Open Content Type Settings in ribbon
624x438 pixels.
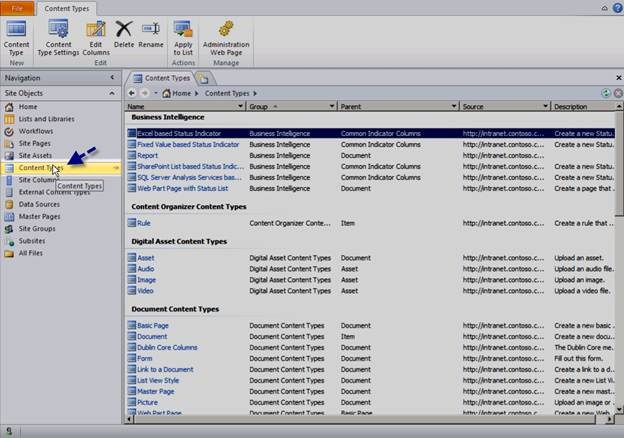tap(58, 38)
